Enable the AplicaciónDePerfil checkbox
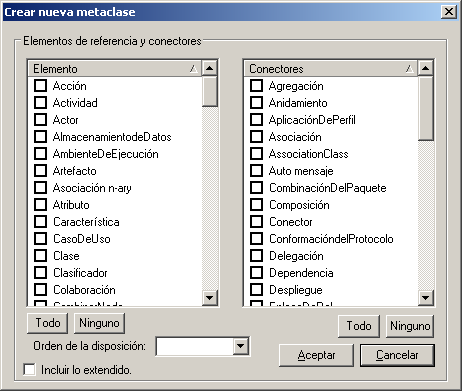Screen dimensions: 462x391 [x=256, y=120]
